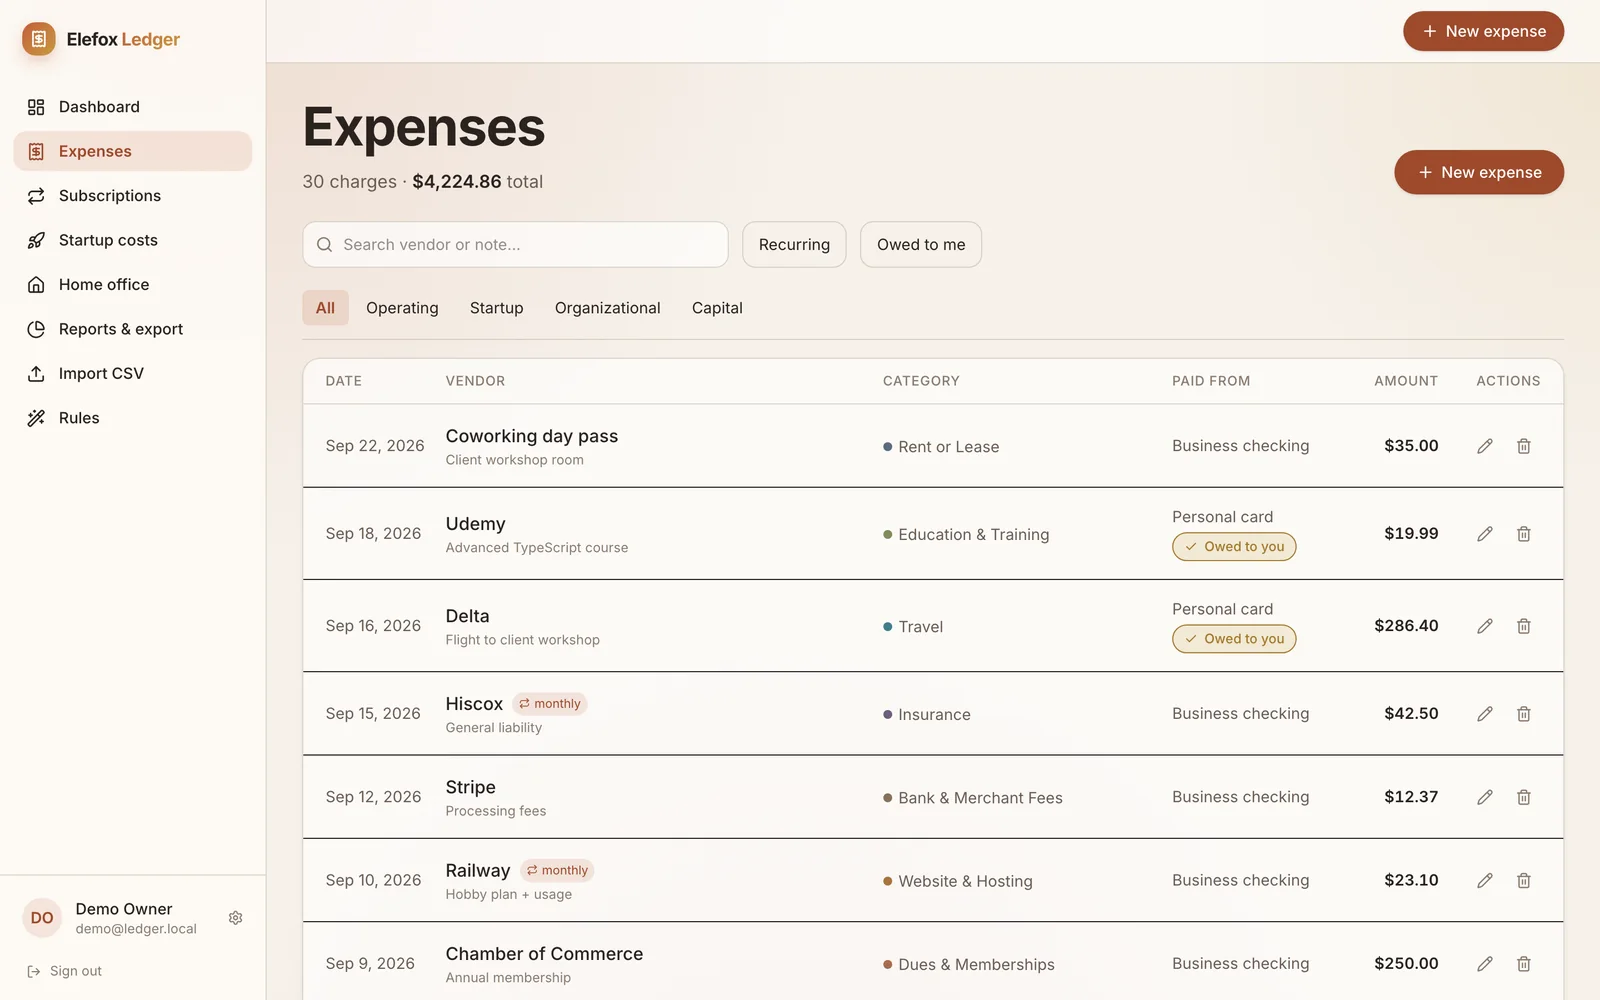This screenshot has width=1600, height=1000.
Task: Edit the Railway hosting expense
Action: pos(1485,881)
